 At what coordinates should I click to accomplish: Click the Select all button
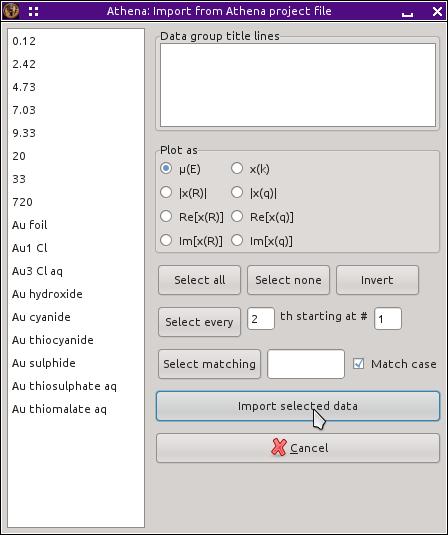point(200,280)
